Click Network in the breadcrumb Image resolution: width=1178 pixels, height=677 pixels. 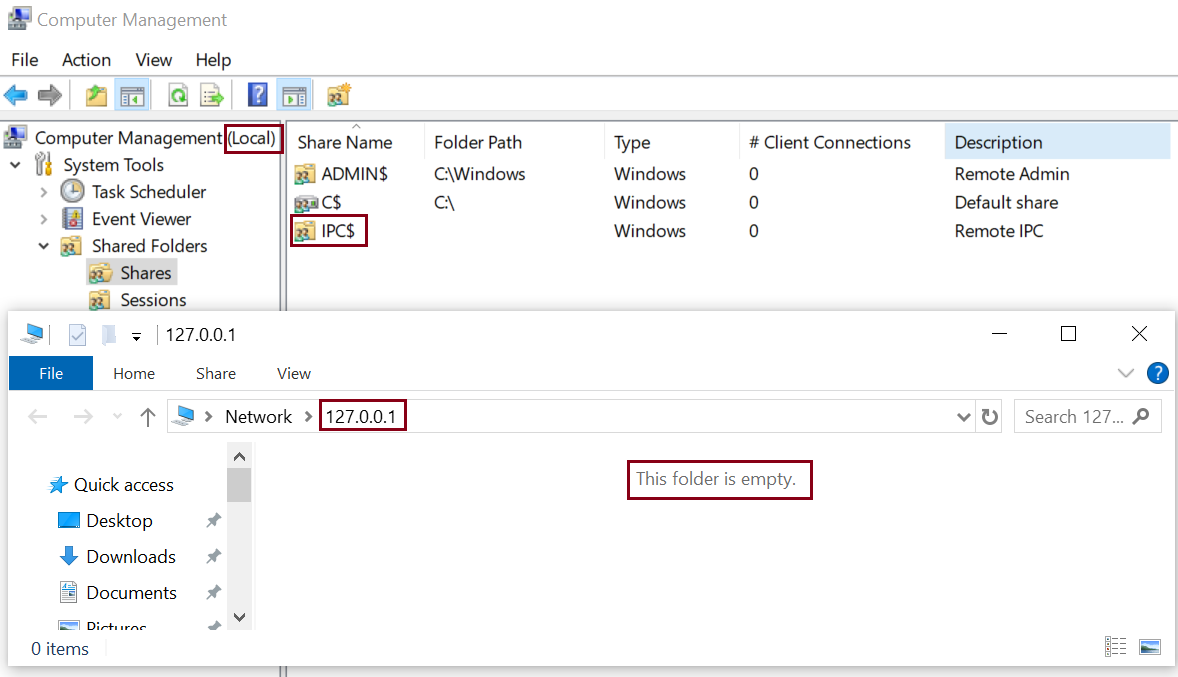coord(258,416)
